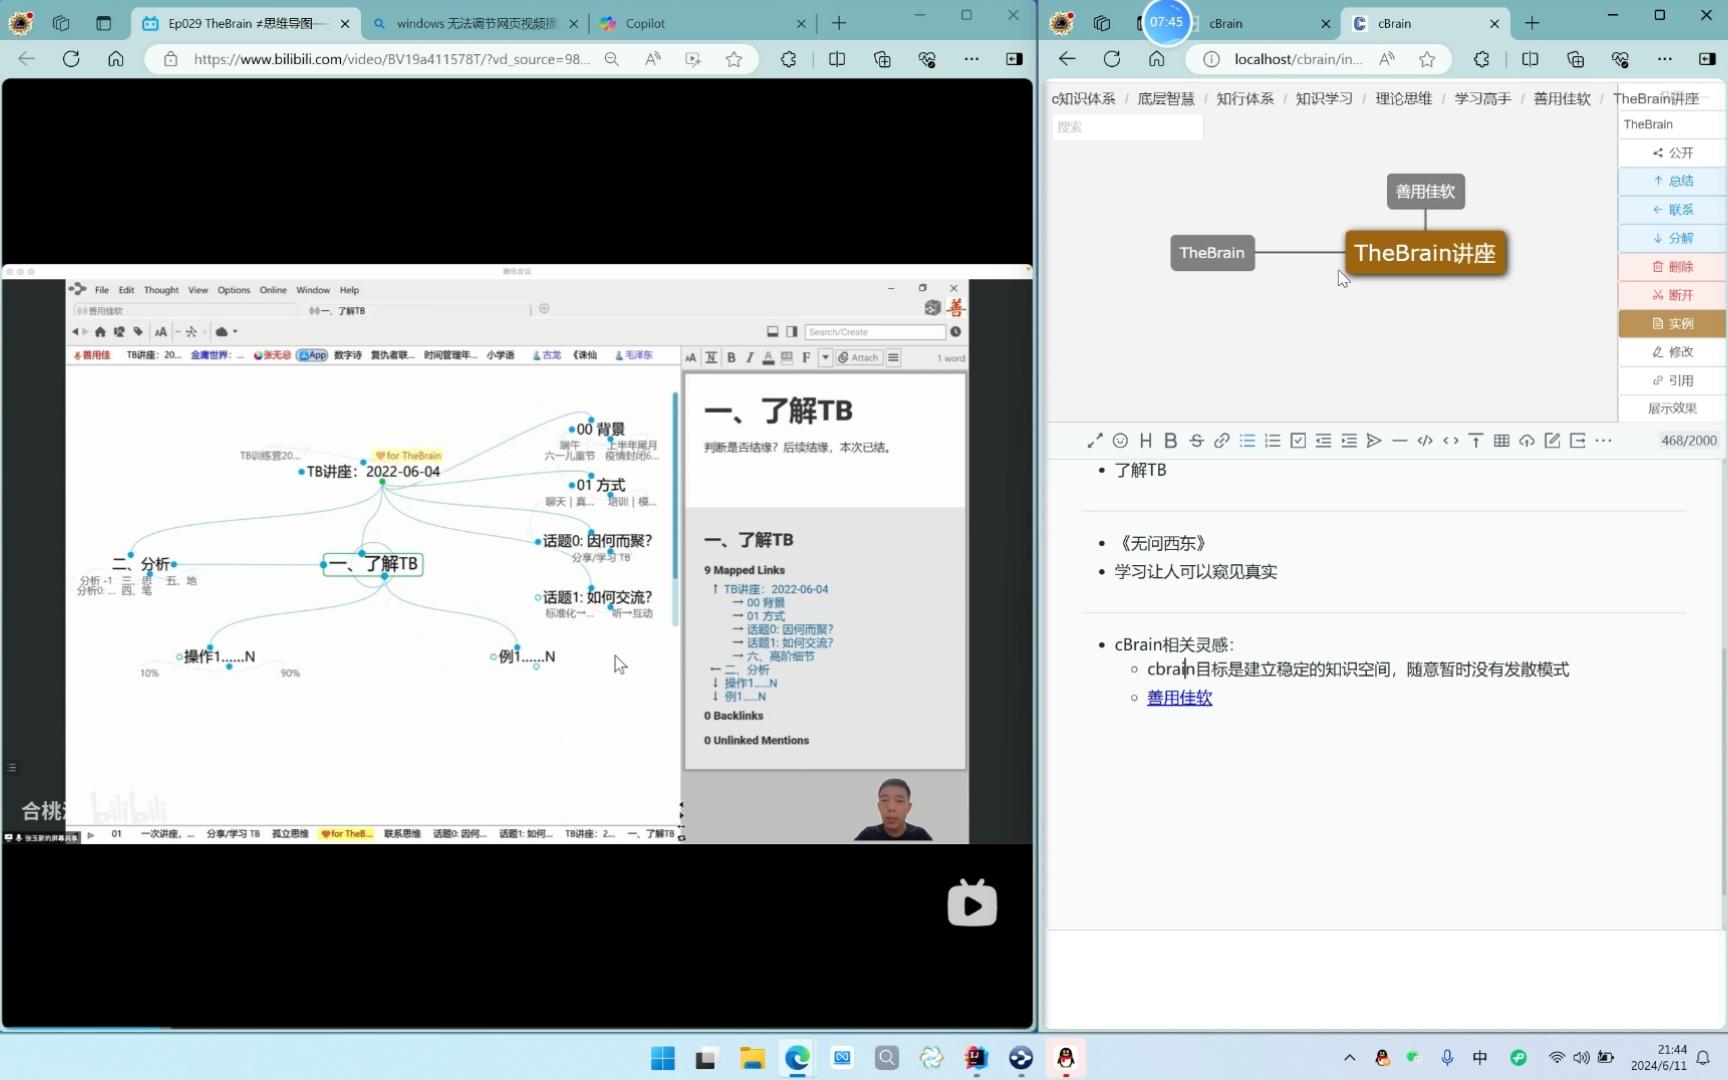Screen dimensions: 1728x1080
Task: Click the 展示效果 display effect option
Action: pyautogui.click(x=1672, y=408)
